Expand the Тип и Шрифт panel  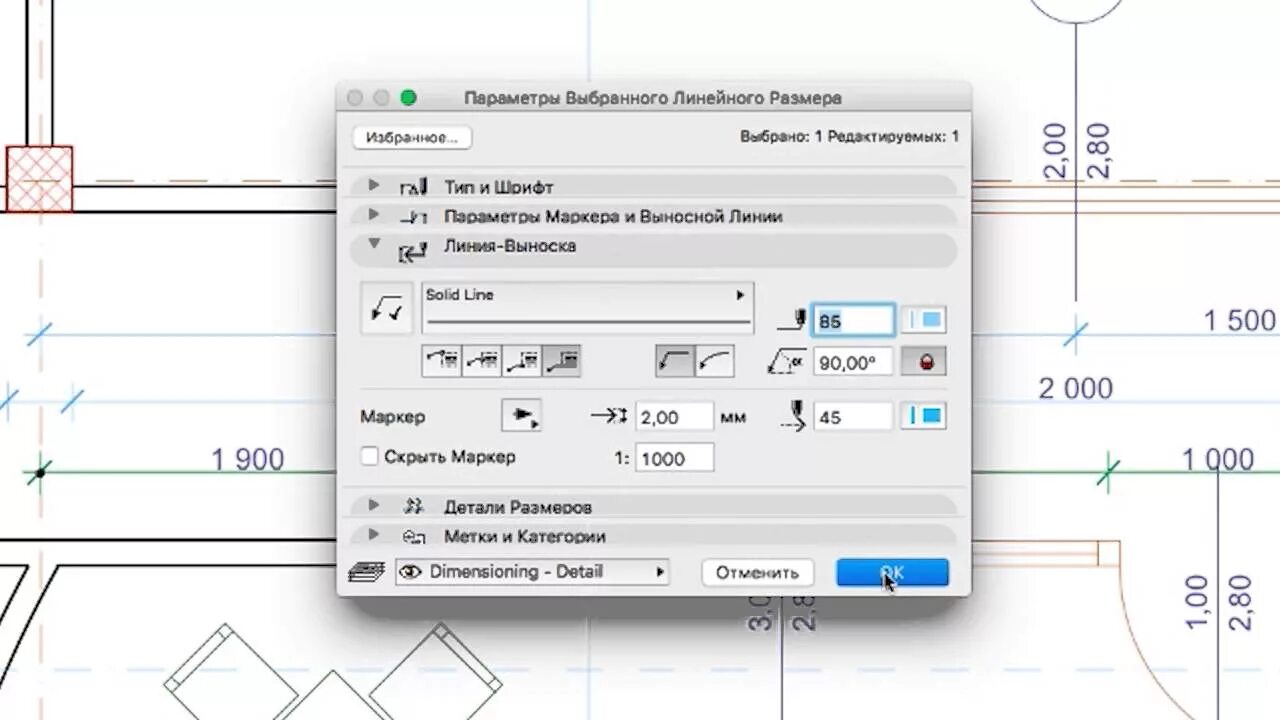tap(374, 185)
